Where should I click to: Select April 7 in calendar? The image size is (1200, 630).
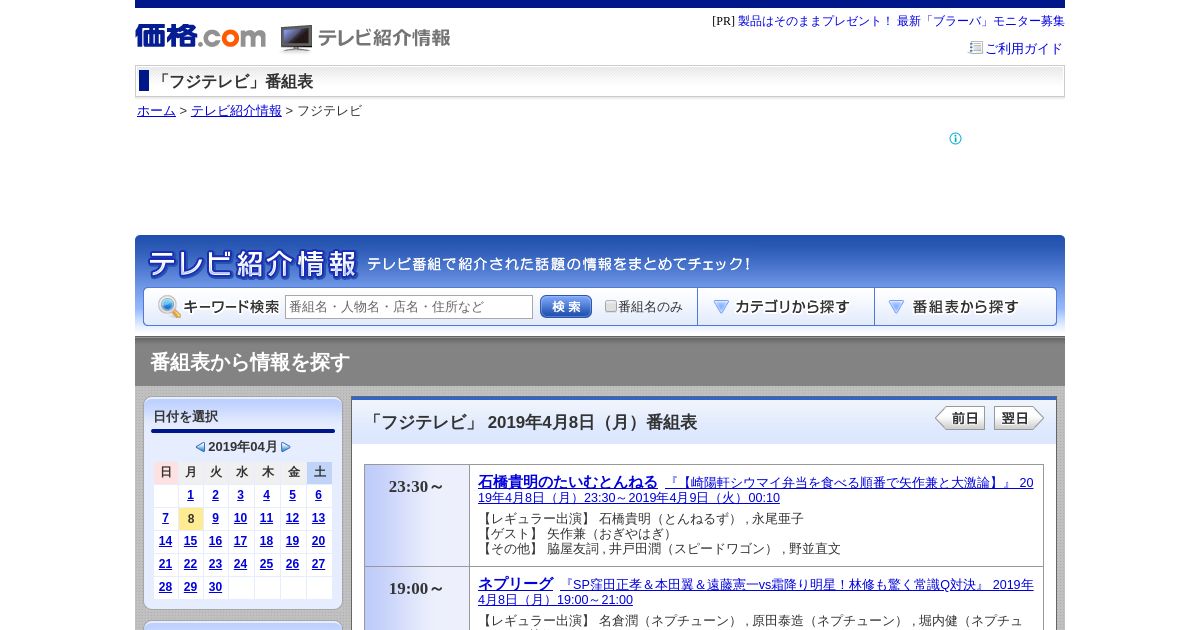165,518
